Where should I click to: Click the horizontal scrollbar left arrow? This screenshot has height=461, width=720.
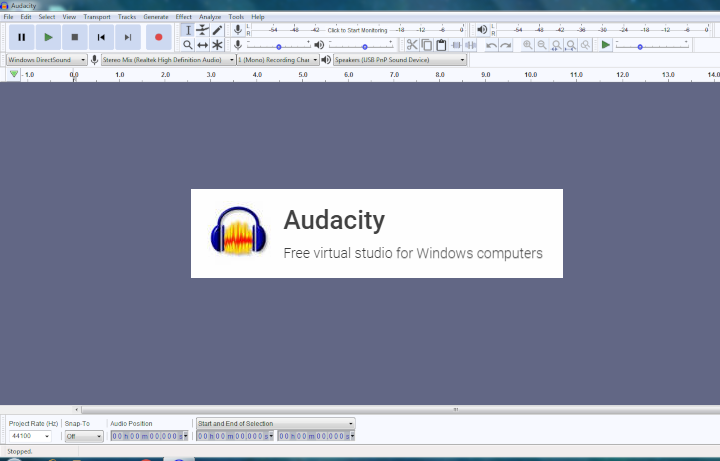(x=77, y=409)
